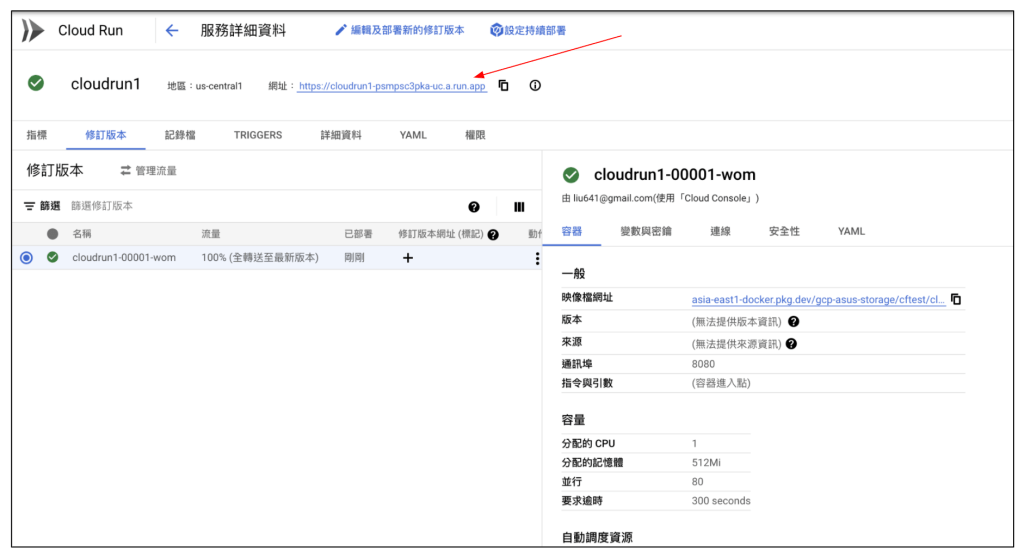The width and height of the screenshot is (1024, 558).
Task: Open the cloudrun1 run.app URL link
Action: [x=392, y=86]
